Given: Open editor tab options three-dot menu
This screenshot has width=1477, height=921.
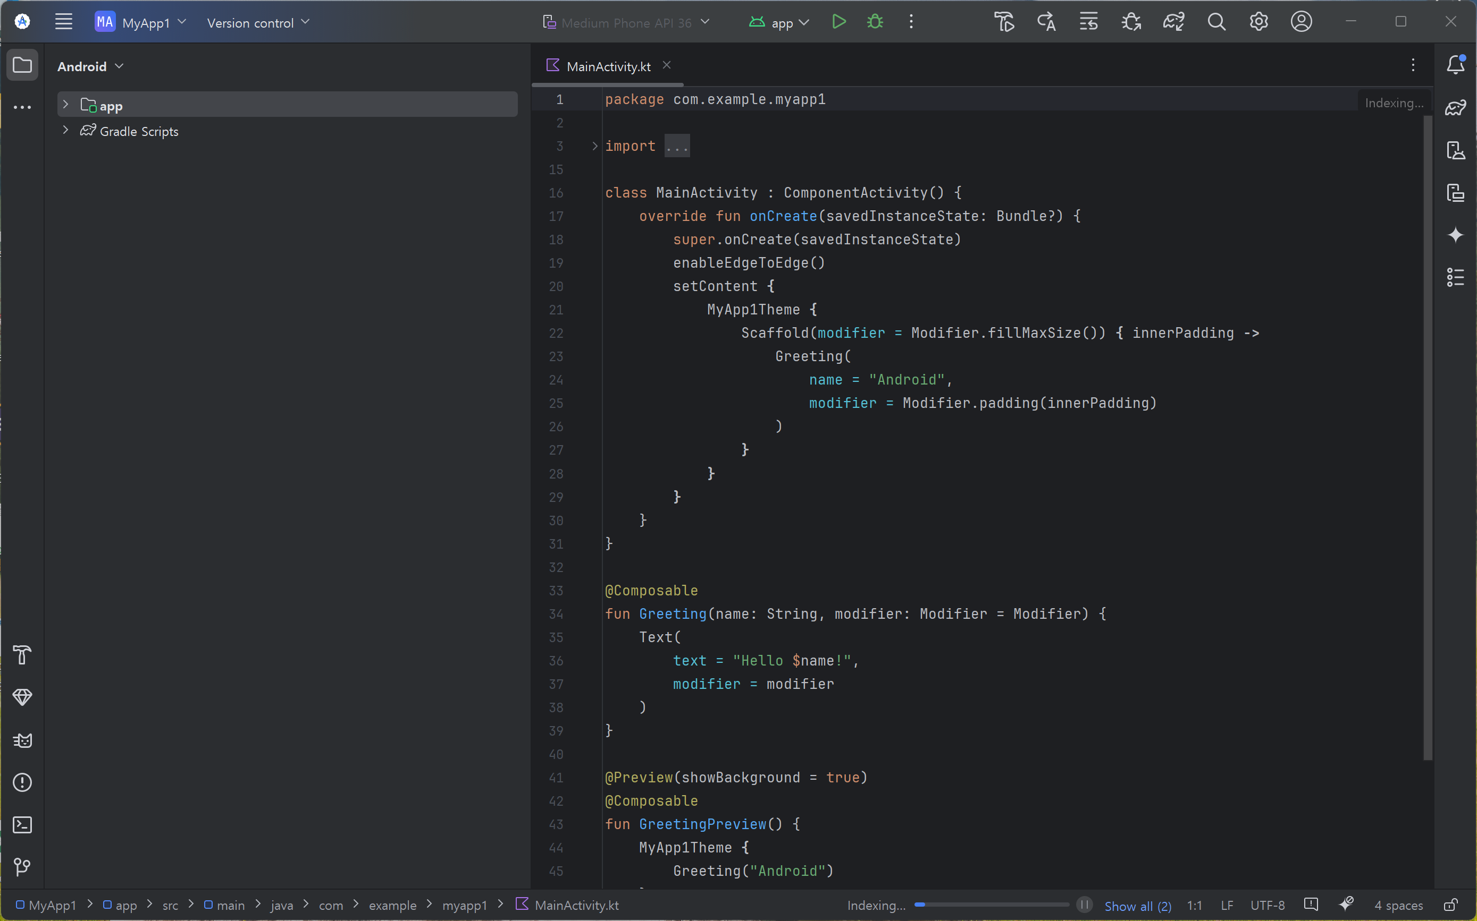Looking at the screenshot, I should tap(1413, 65).
